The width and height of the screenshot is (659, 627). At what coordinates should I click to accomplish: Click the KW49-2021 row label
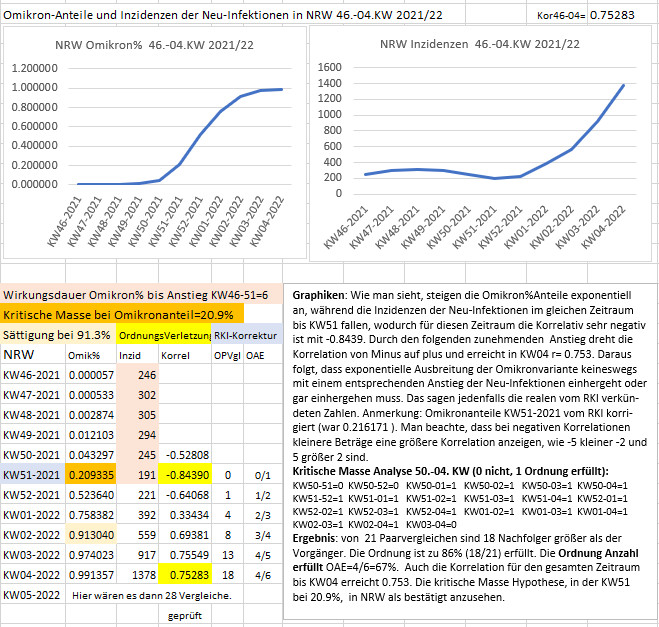click(33, 435)
